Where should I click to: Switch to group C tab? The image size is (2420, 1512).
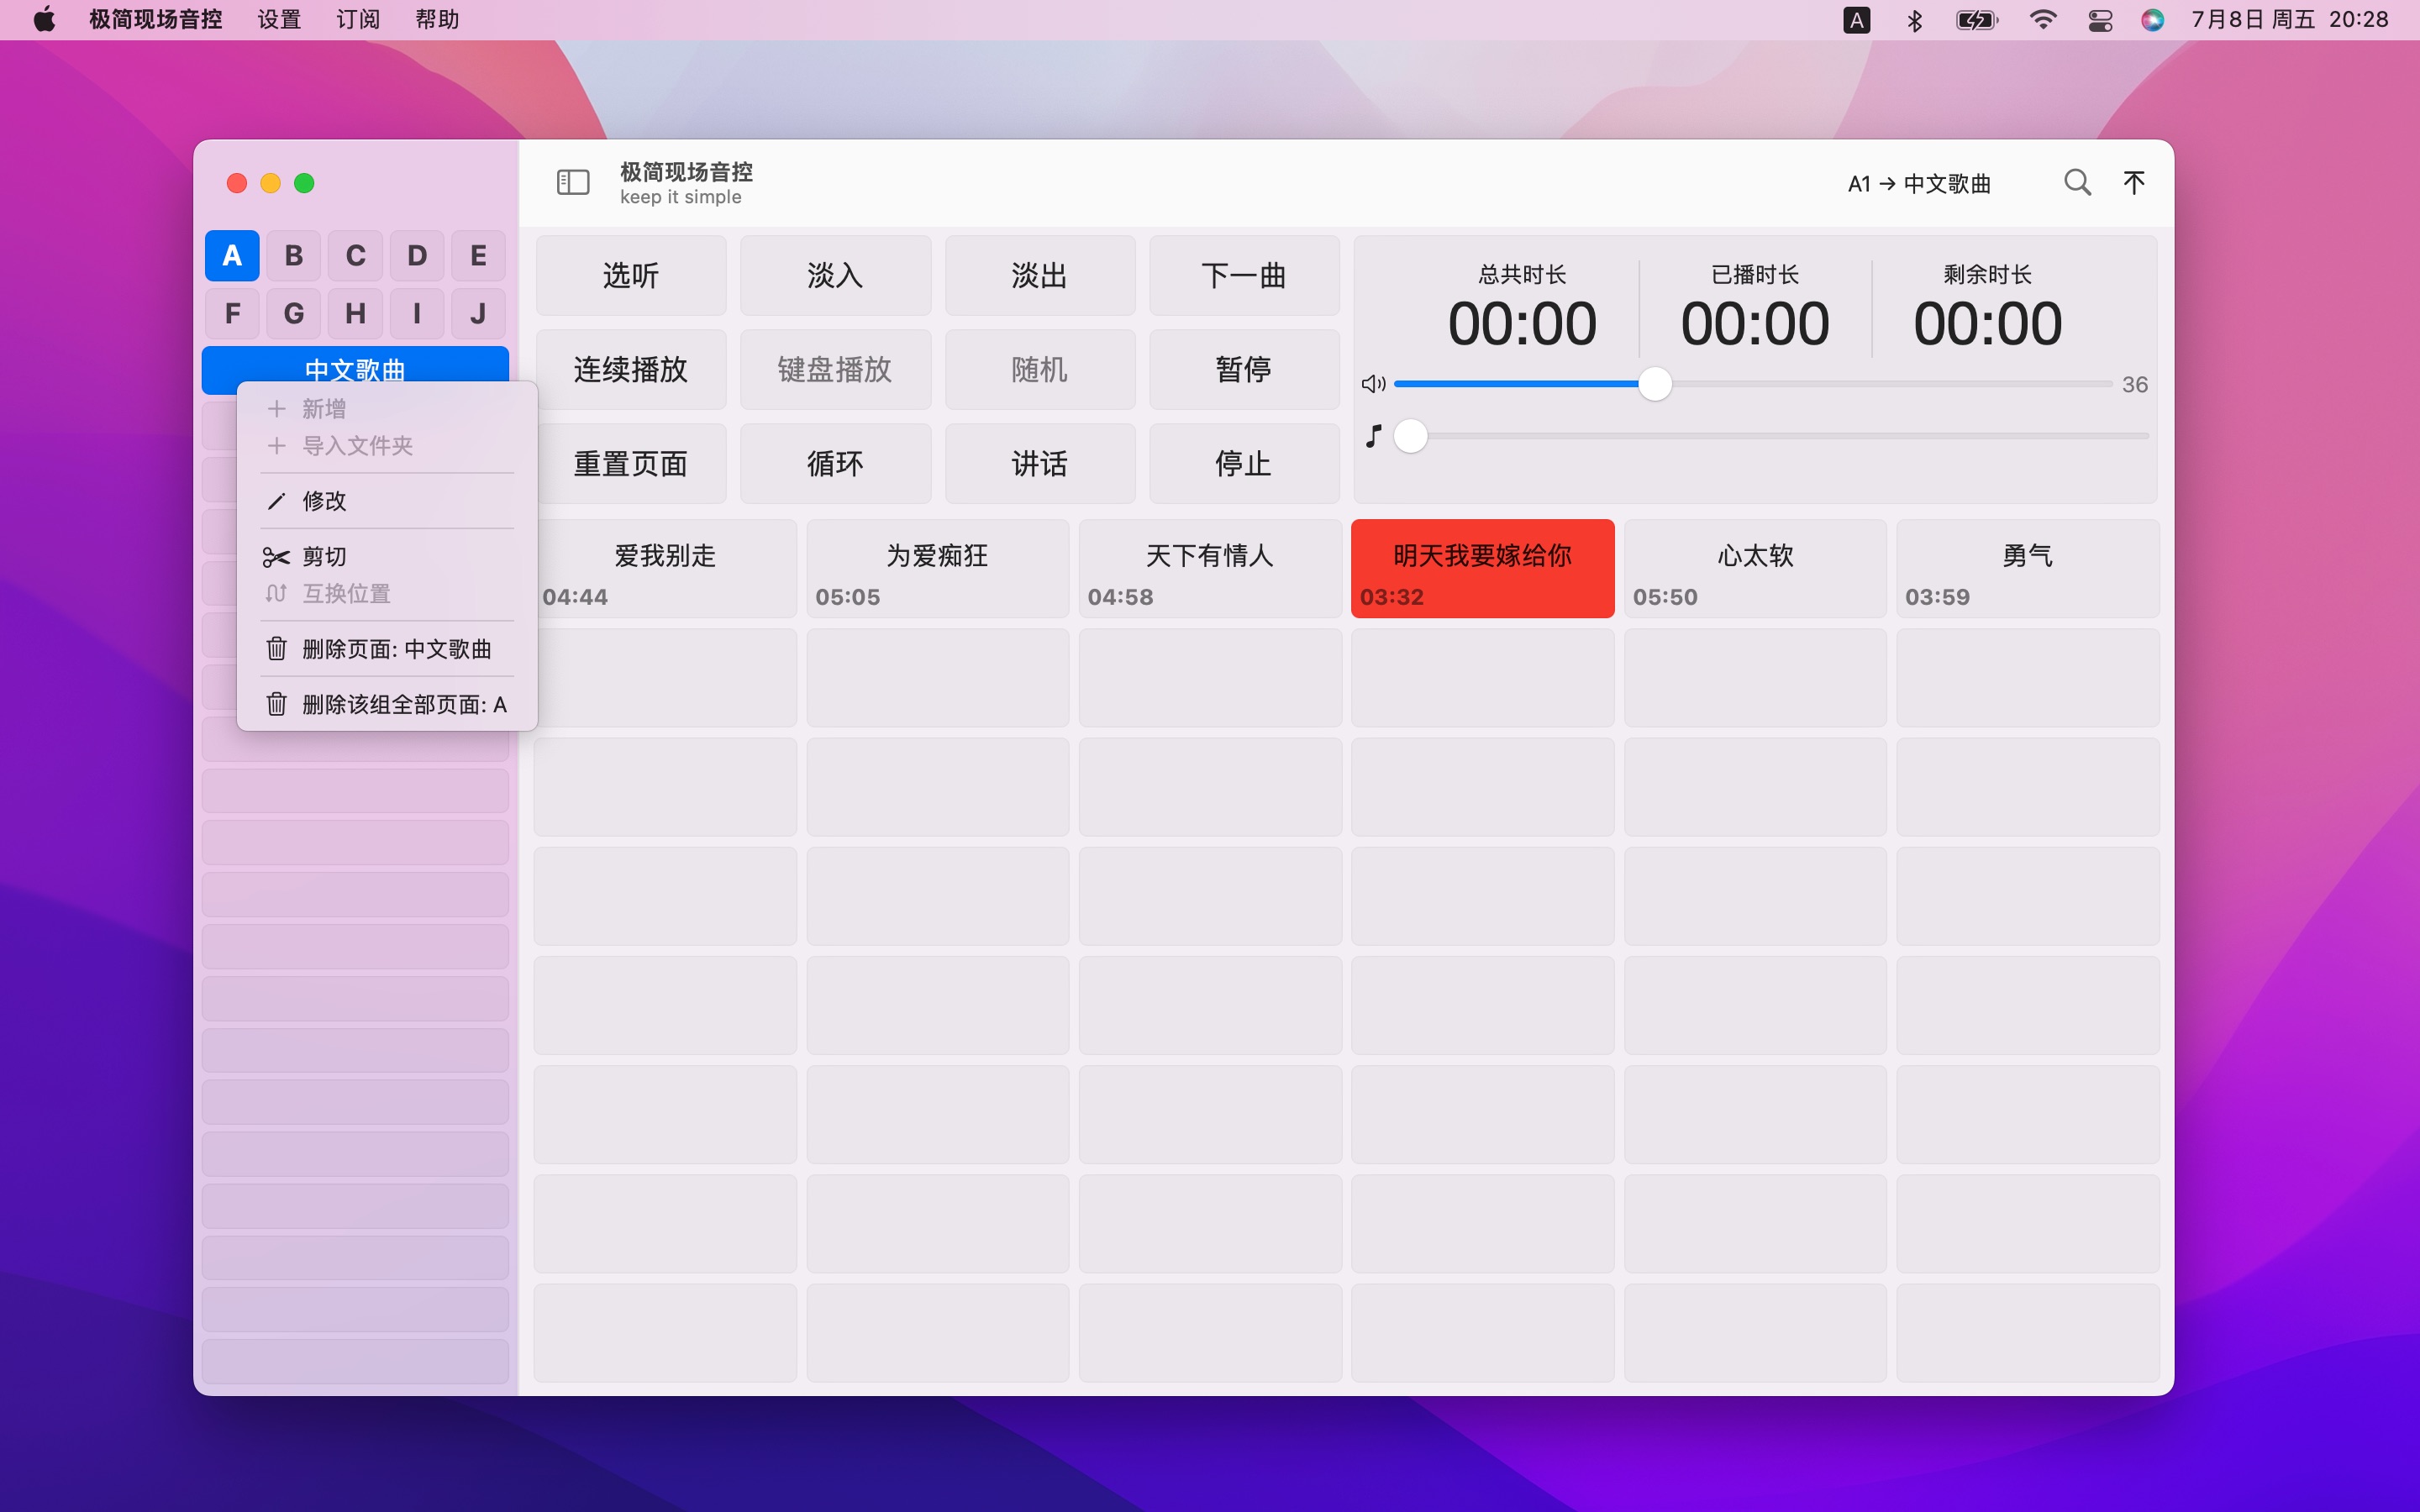click(355, 256)
